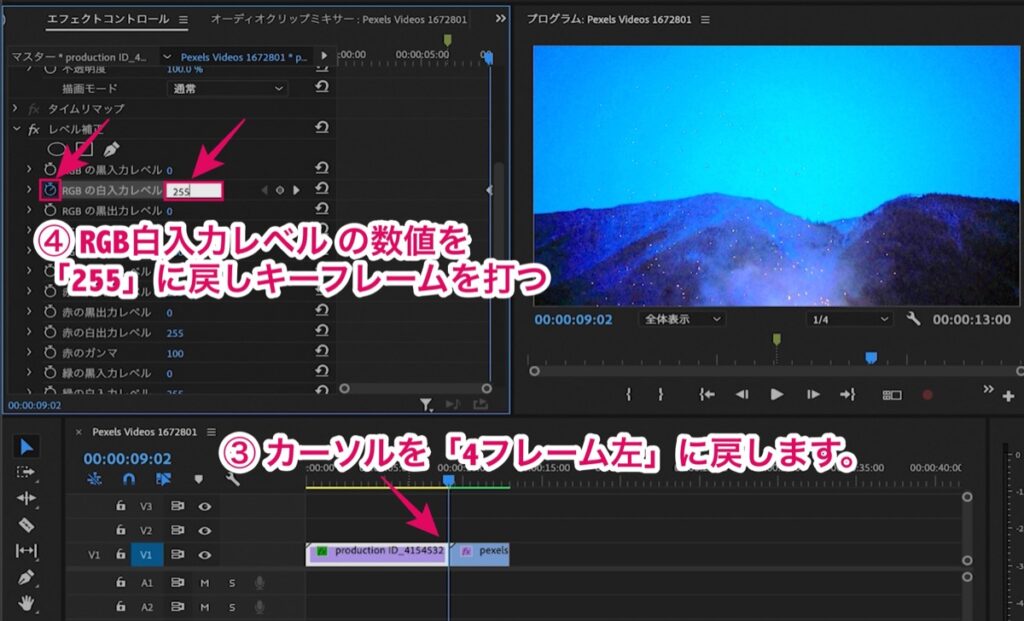The image size is (1024, 621).
Task: Reset RGB の白入力レベル parameter
Action: tap(321, 189)
